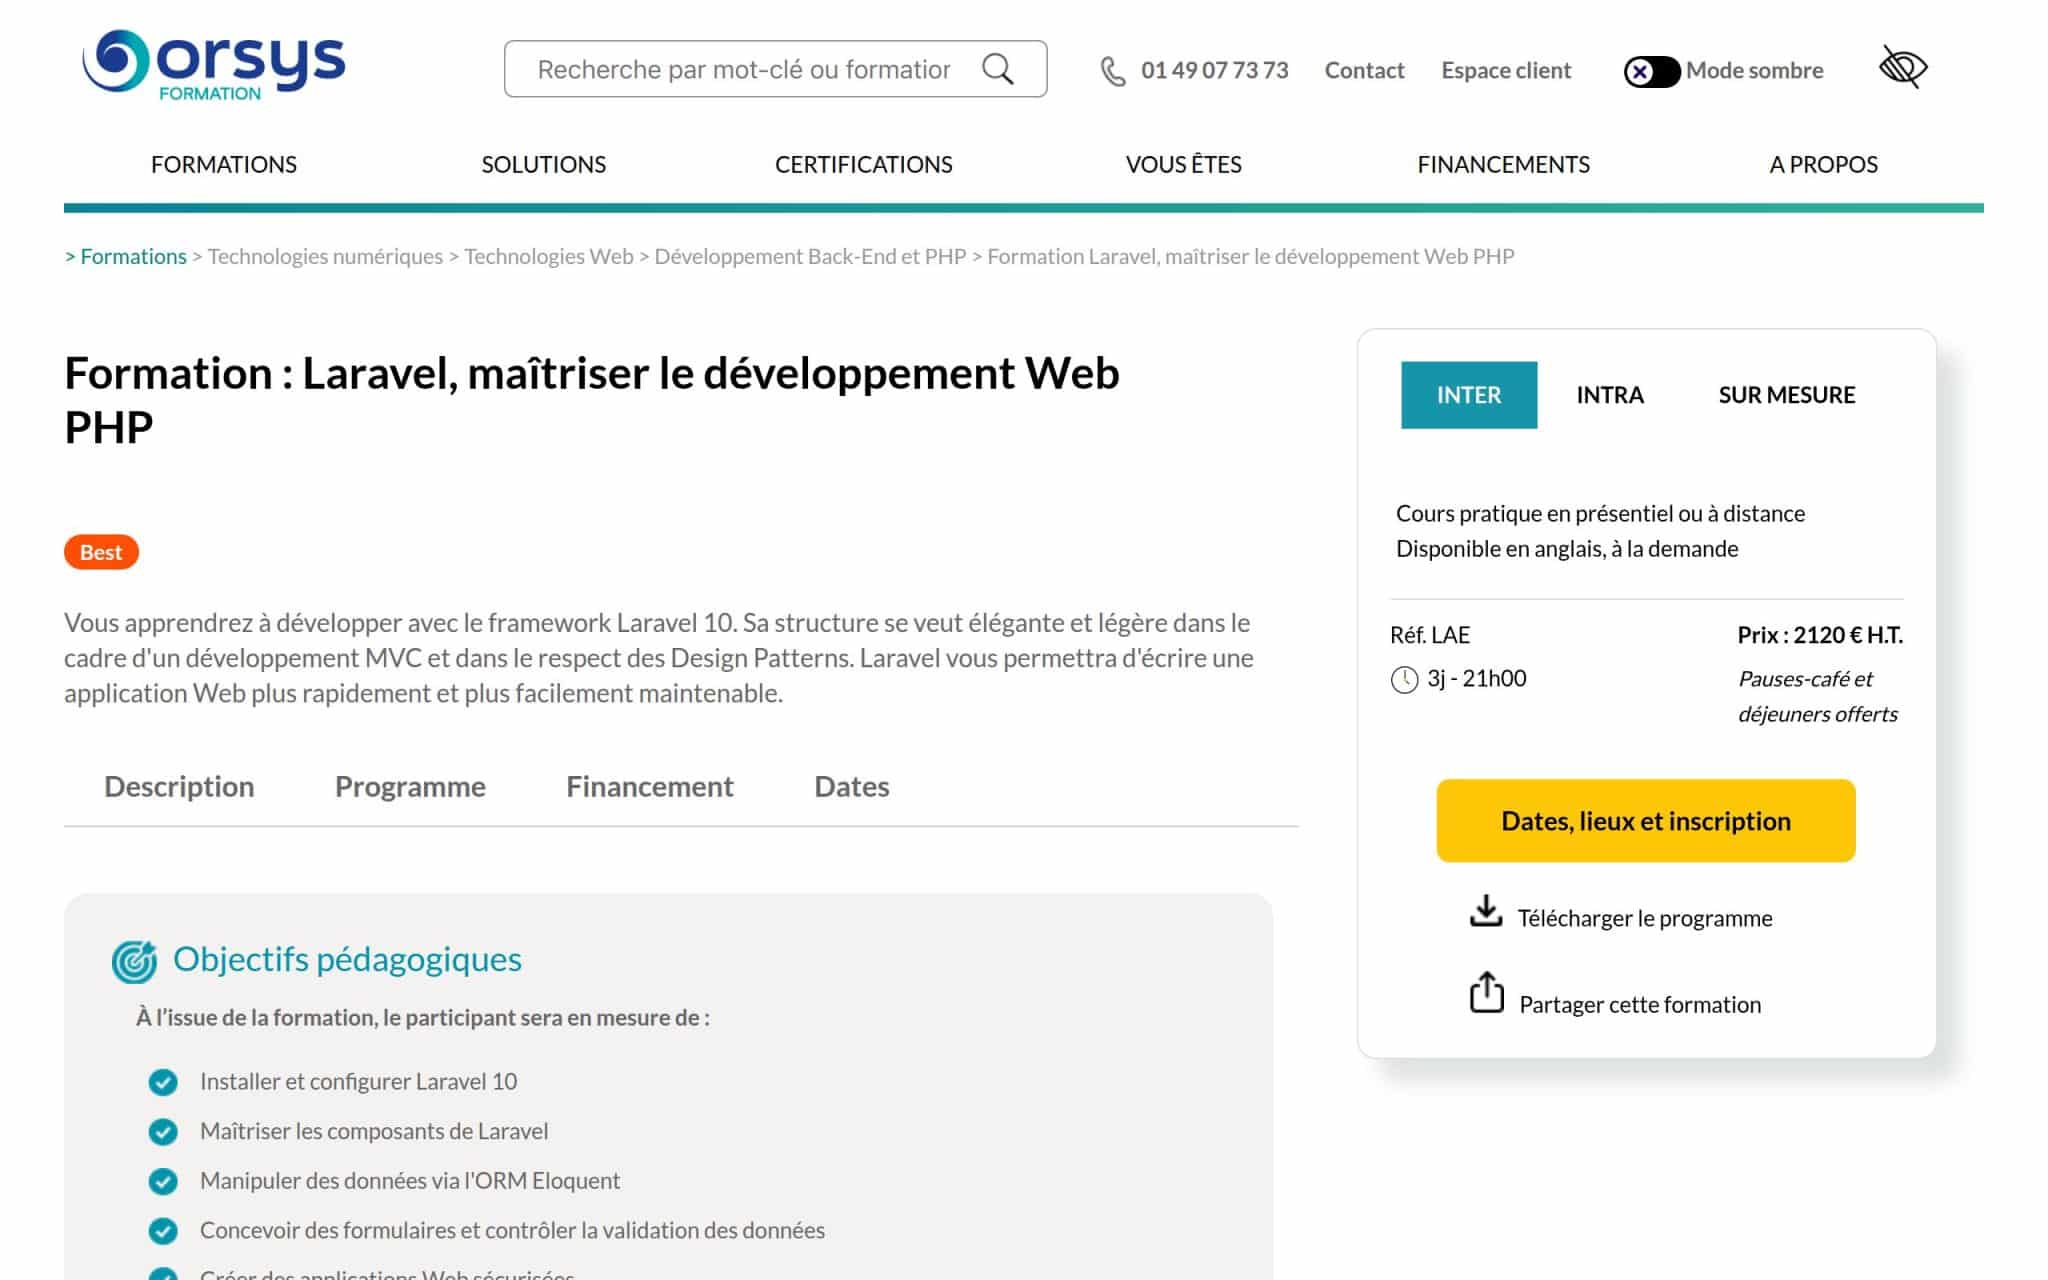The height and width of the screenshot is (1280, 2048).
Task: Go to the Financement section tab
Action: 650,787
